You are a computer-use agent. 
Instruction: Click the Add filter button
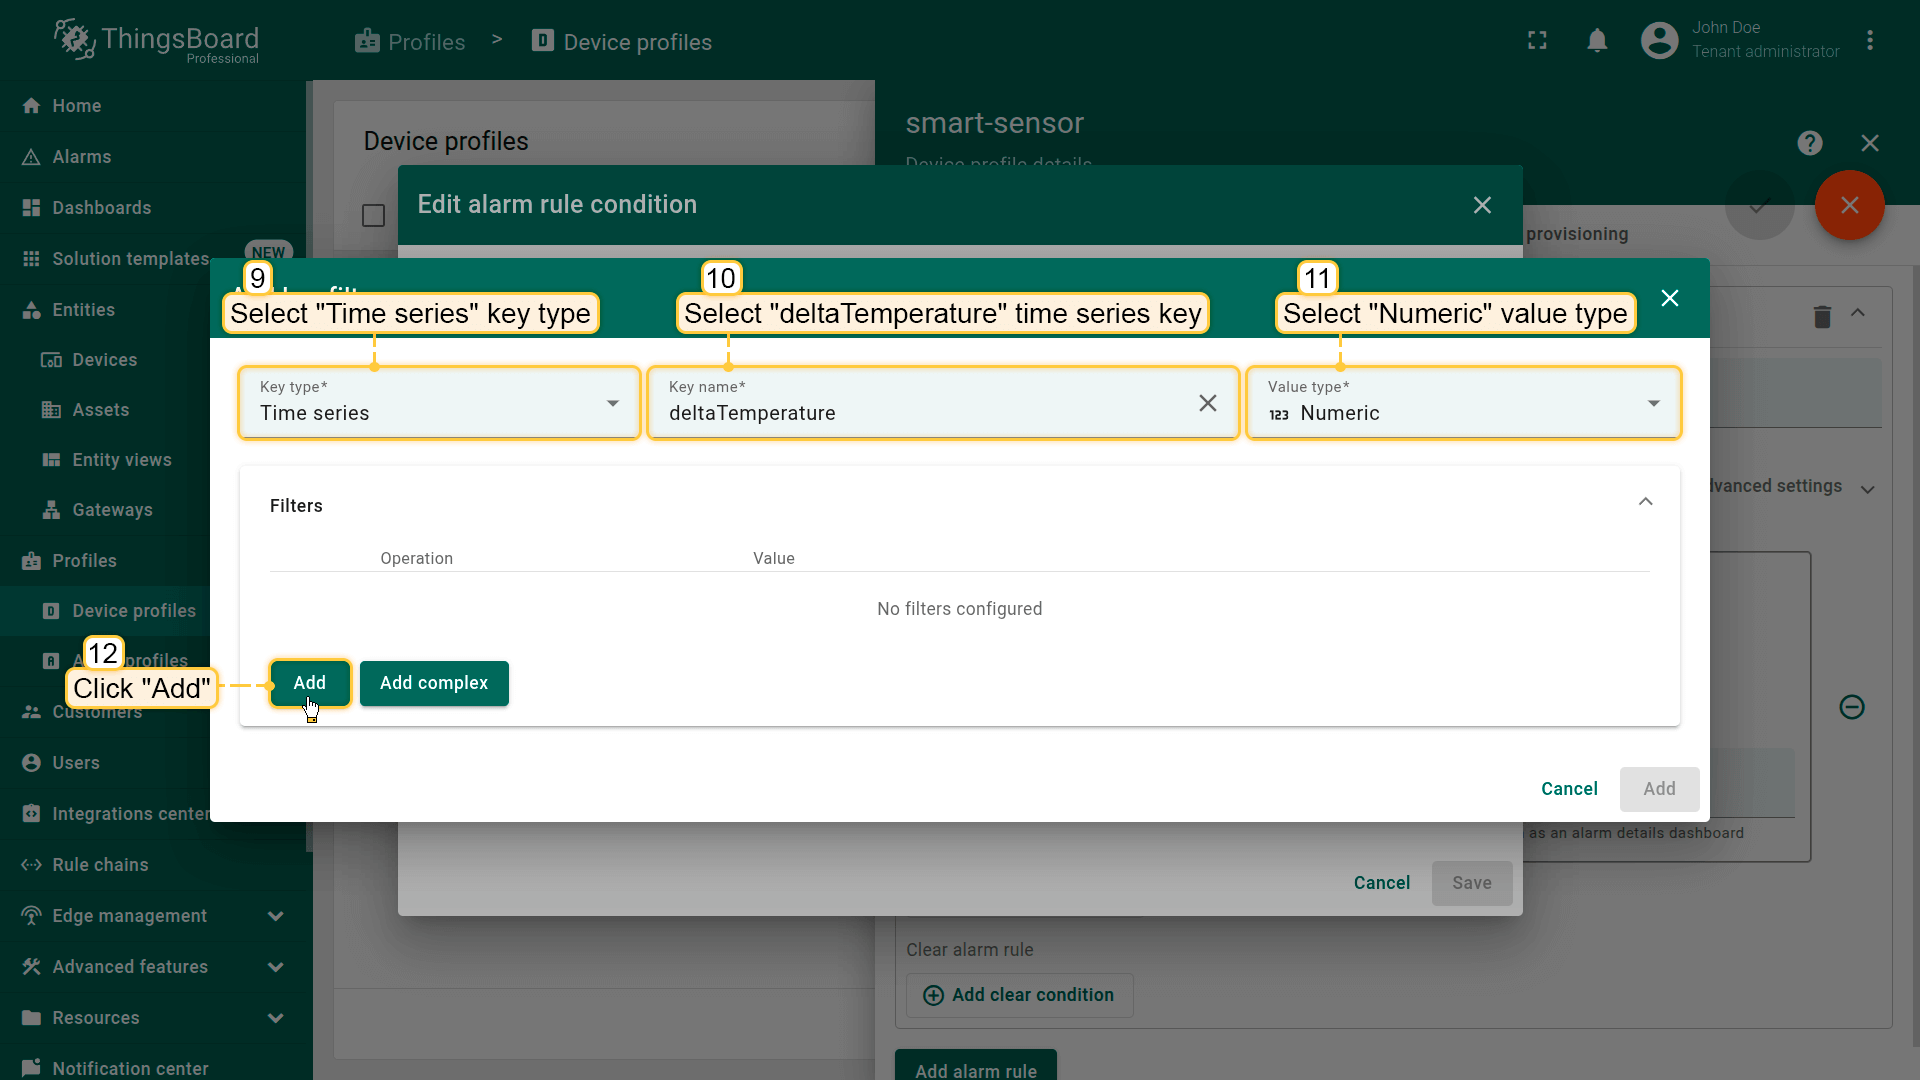coord(309,683)
